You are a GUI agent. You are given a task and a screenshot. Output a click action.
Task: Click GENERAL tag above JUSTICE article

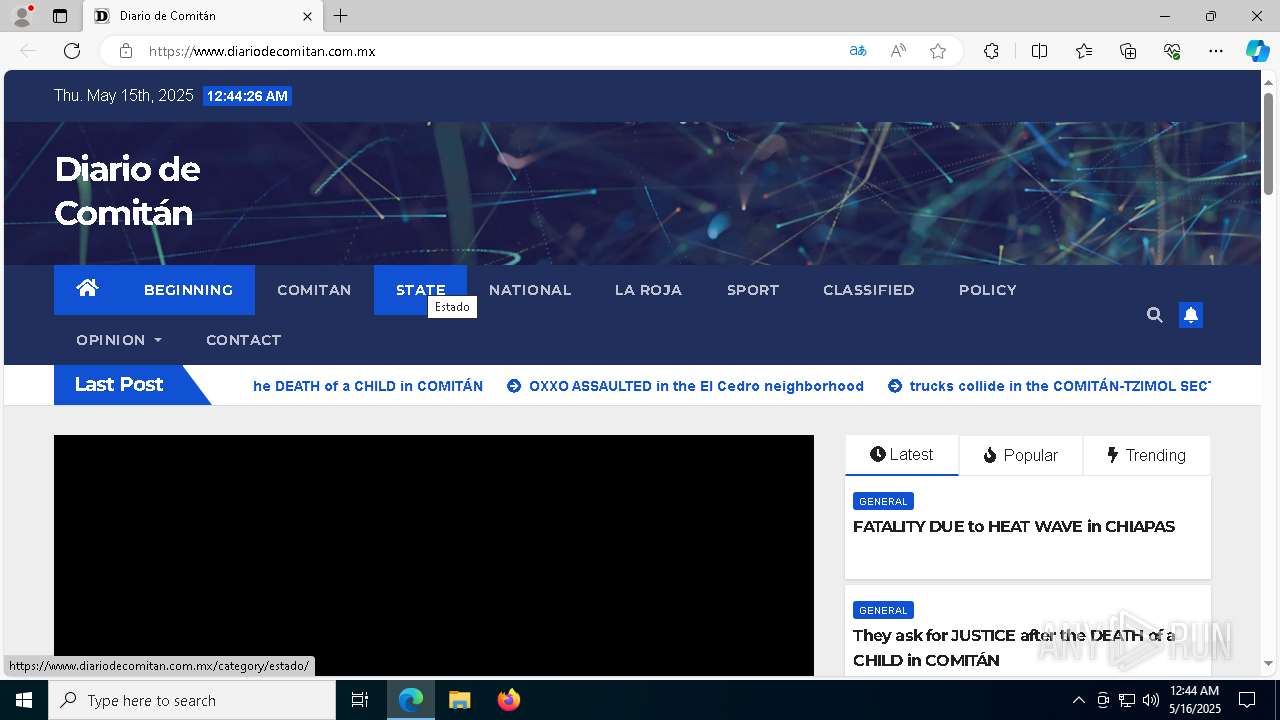click(883, 610)
